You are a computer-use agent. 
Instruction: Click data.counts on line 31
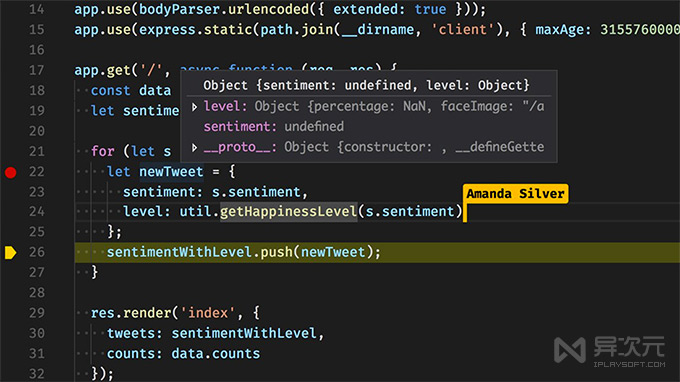point(216,353)
